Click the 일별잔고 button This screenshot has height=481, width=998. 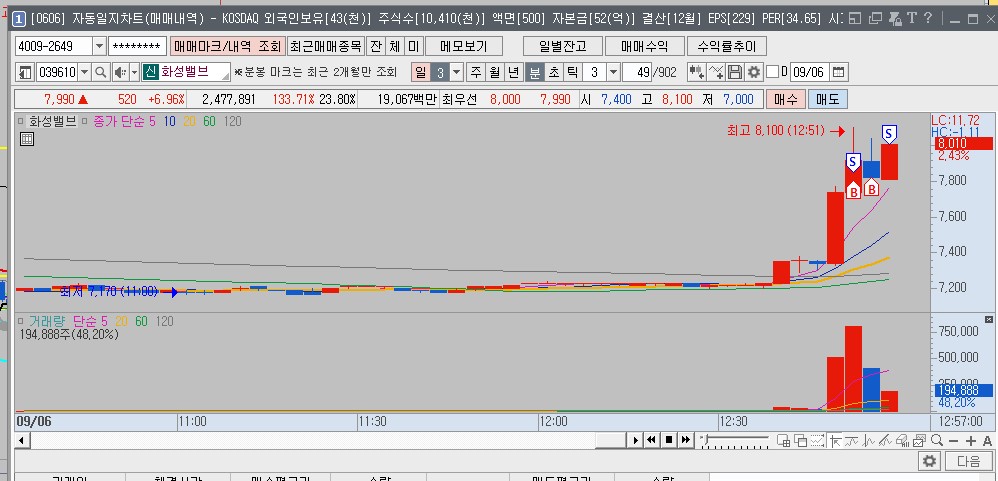pyautogui.click(x=562, y=46)
